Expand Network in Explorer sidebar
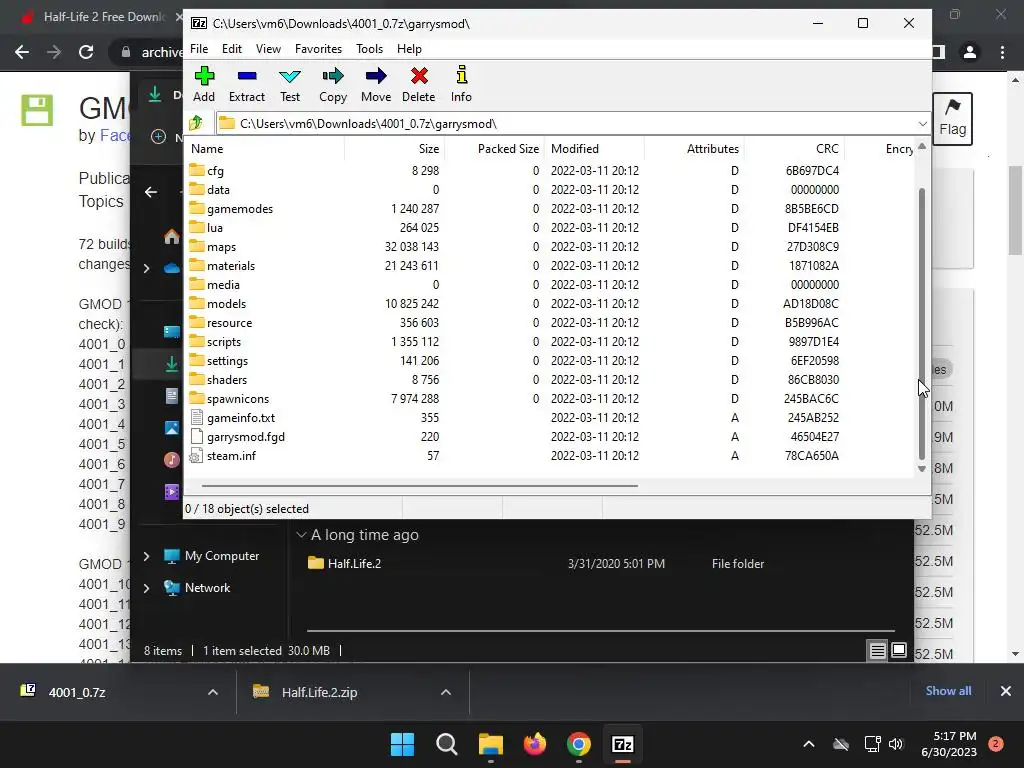Viewport: 1024px width, 768px height. coord(146,588)
